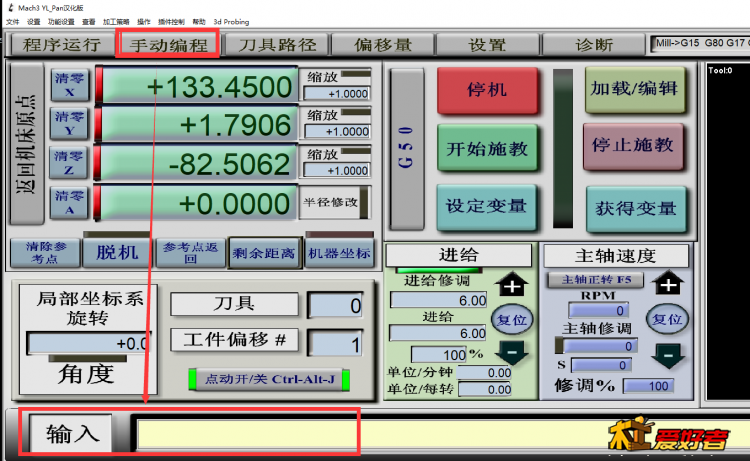Open the 加工策略 menu
The image size is (750, 461).
tap(116, 22)
